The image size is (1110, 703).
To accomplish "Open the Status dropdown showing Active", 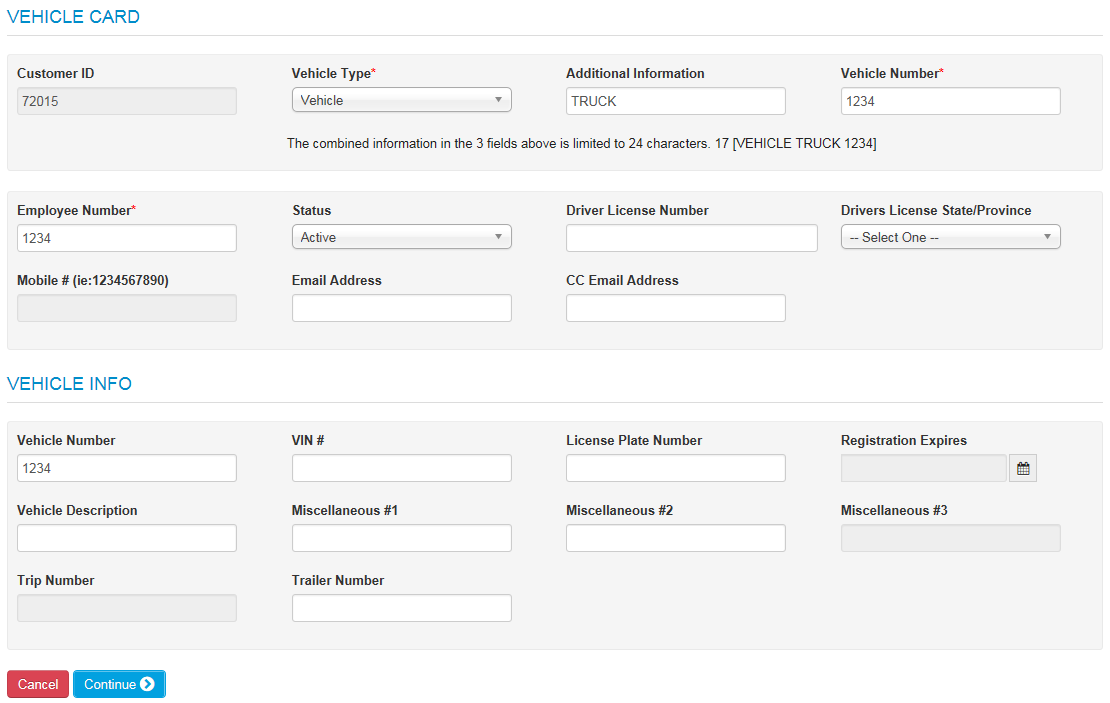I will pyautogui.click(x=400, y=237).
